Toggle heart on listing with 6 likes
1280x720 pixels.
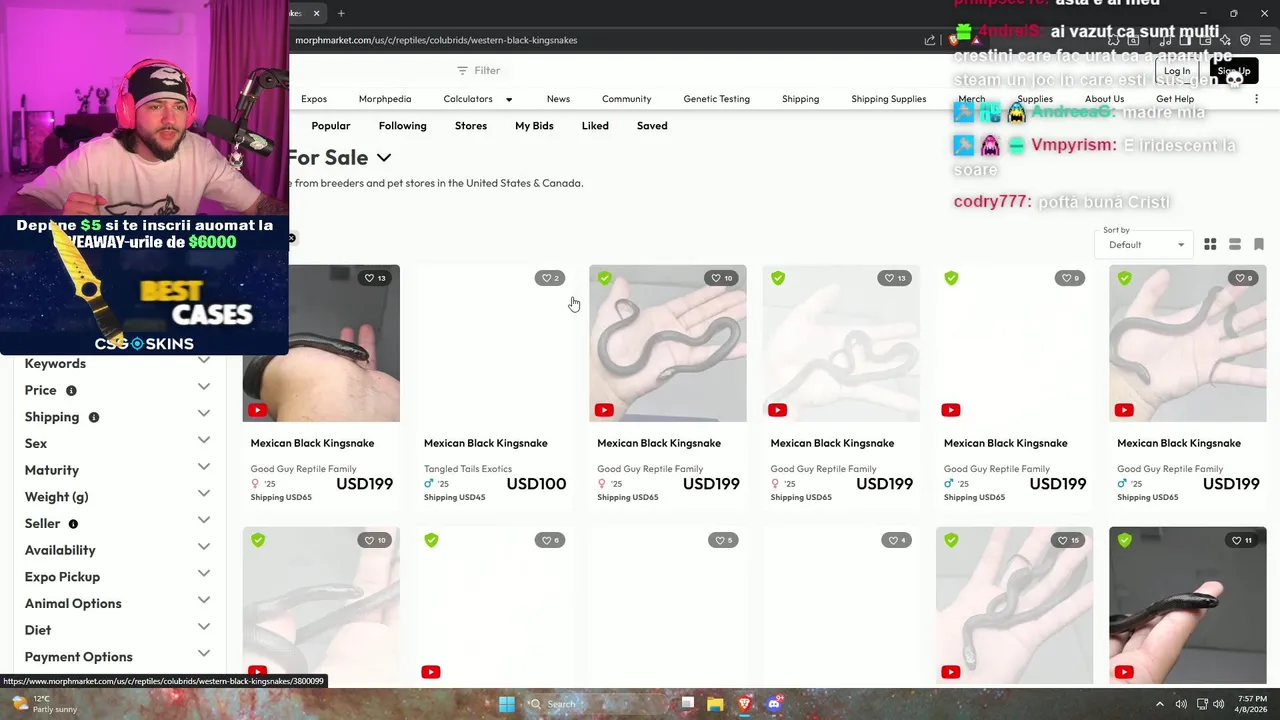coord(550,540)
